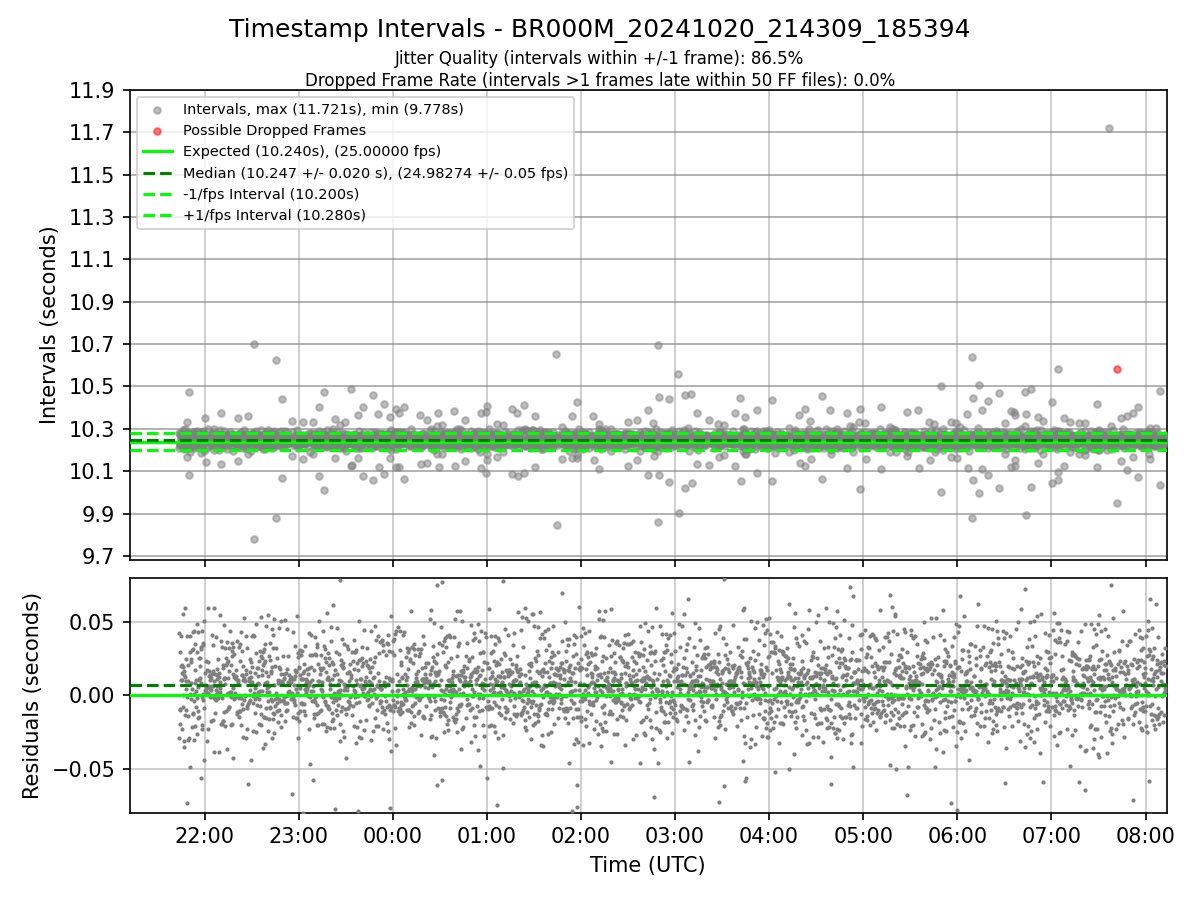
Task: Click the dark green dashed Median line sample
Action: pyautogui.click(x=157, y=173)
